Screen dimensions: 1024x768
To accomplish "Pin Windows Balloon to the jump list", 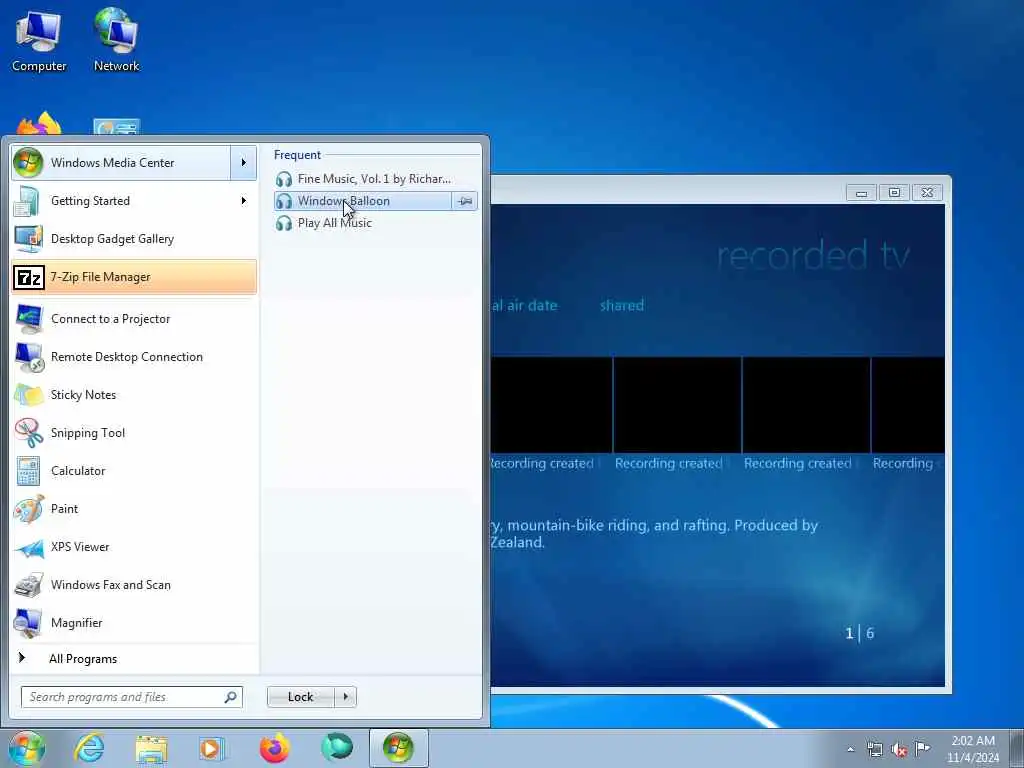I will coord(464,201).
